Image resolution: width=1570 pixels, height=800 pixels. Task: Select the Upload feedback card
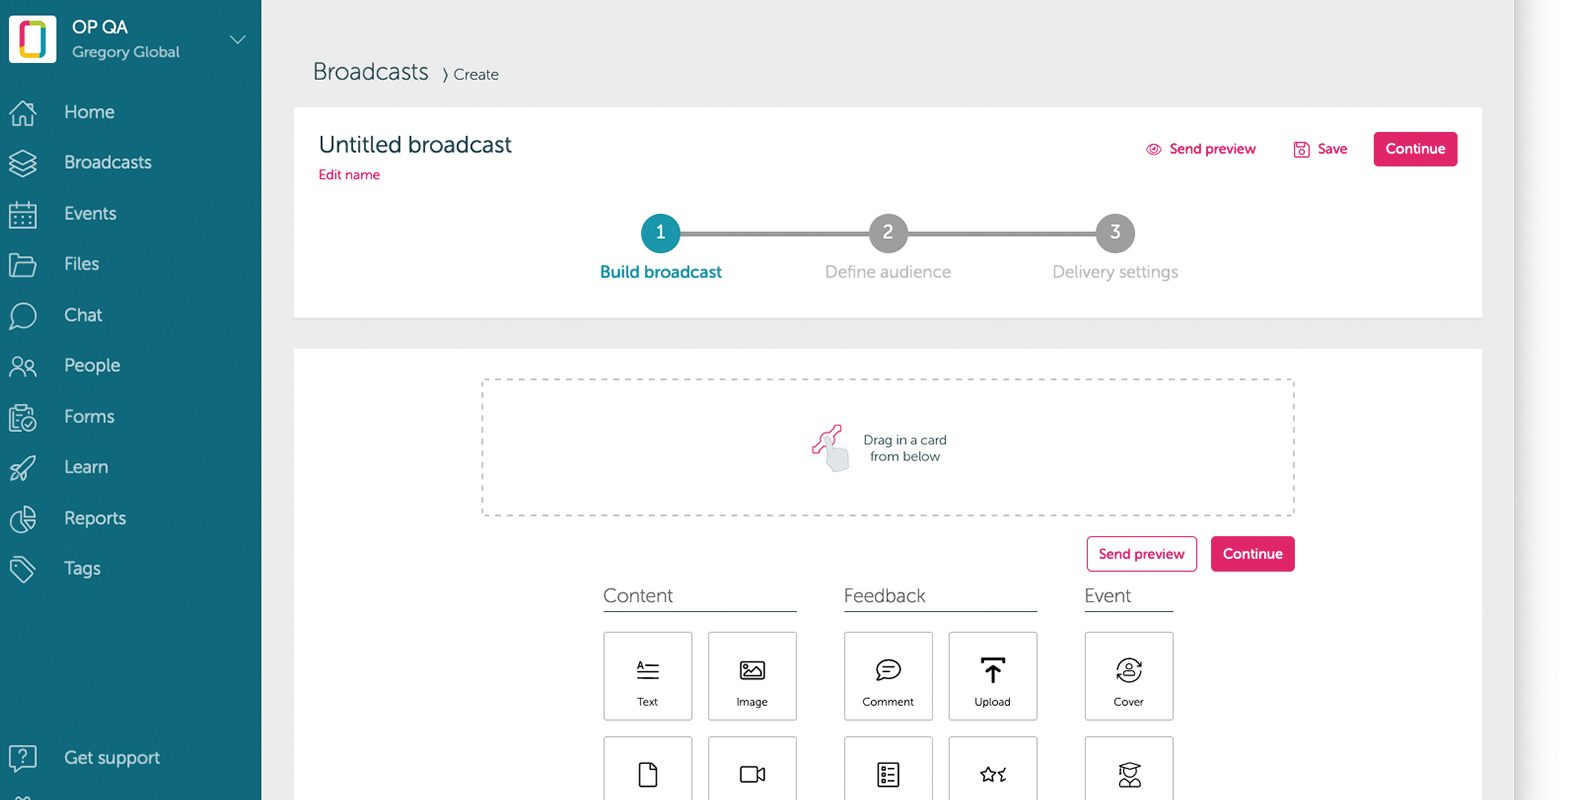(x=993, y=676)
